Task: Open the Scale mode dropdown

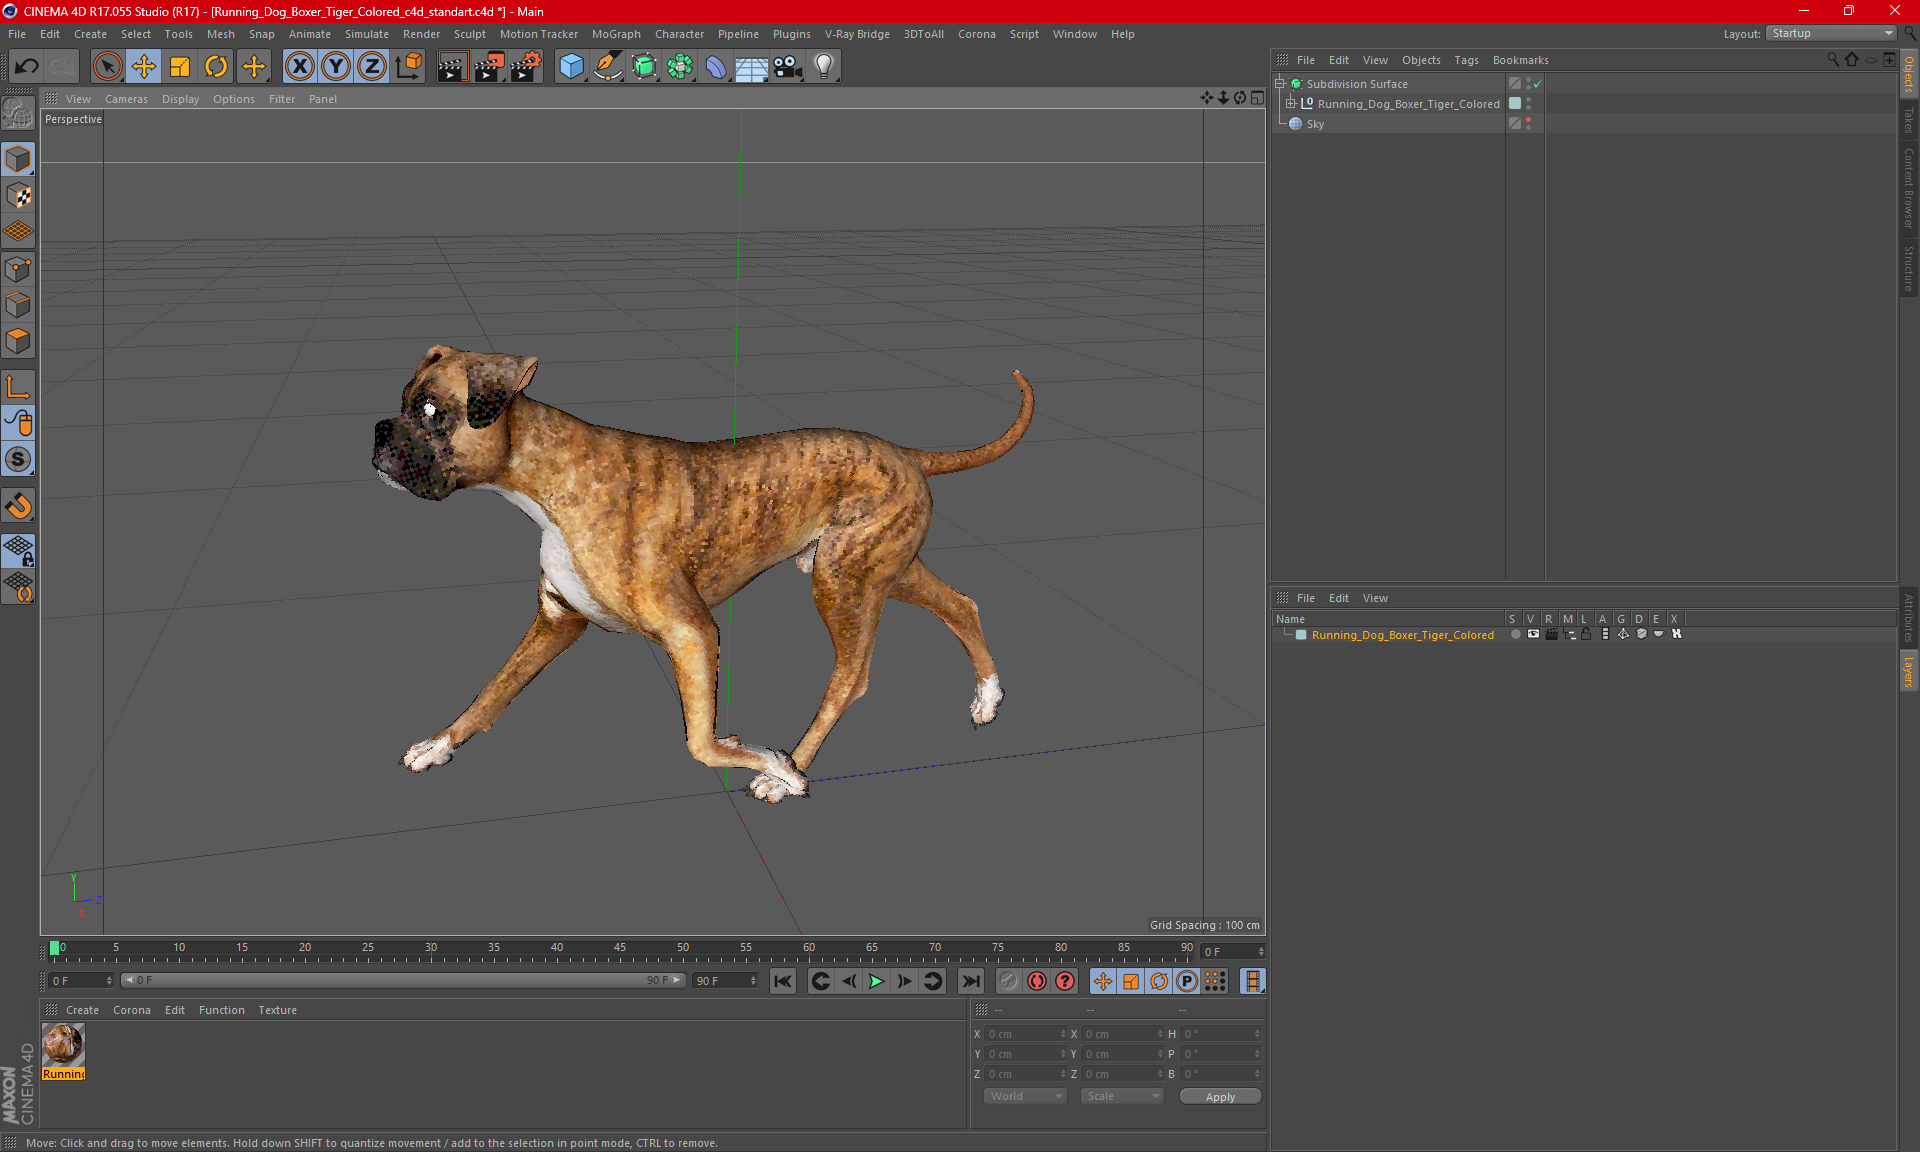Action: tap(1122, 1096)
